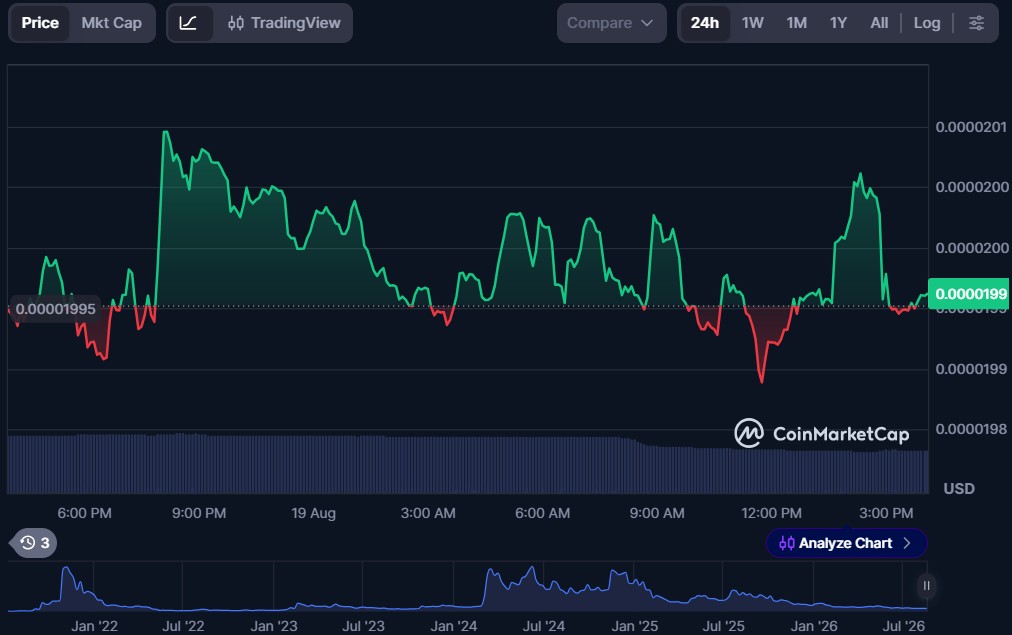Click the 3:00 AM time label
The width and height of the screenshot is (1012, 635).
[428, 513]
